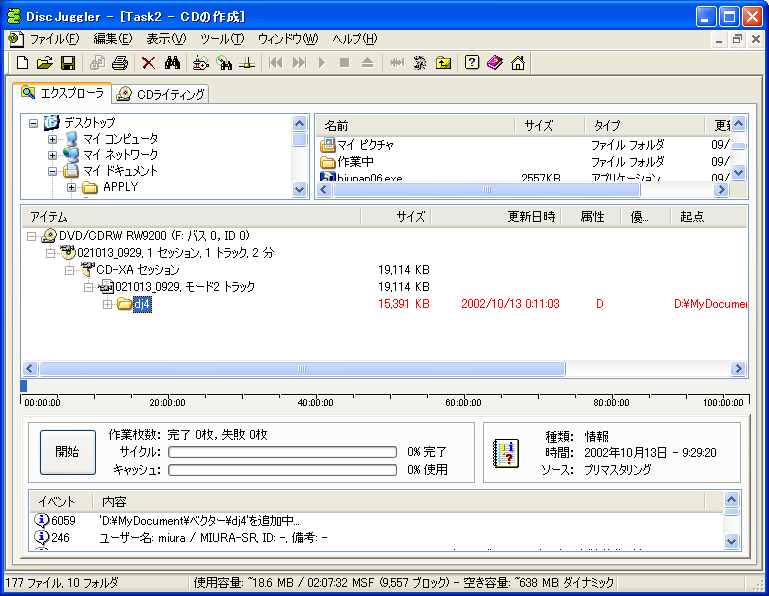Click the 更新日時 column header
This screenshot has height=596, width=769.
click(x=495, y=217)
